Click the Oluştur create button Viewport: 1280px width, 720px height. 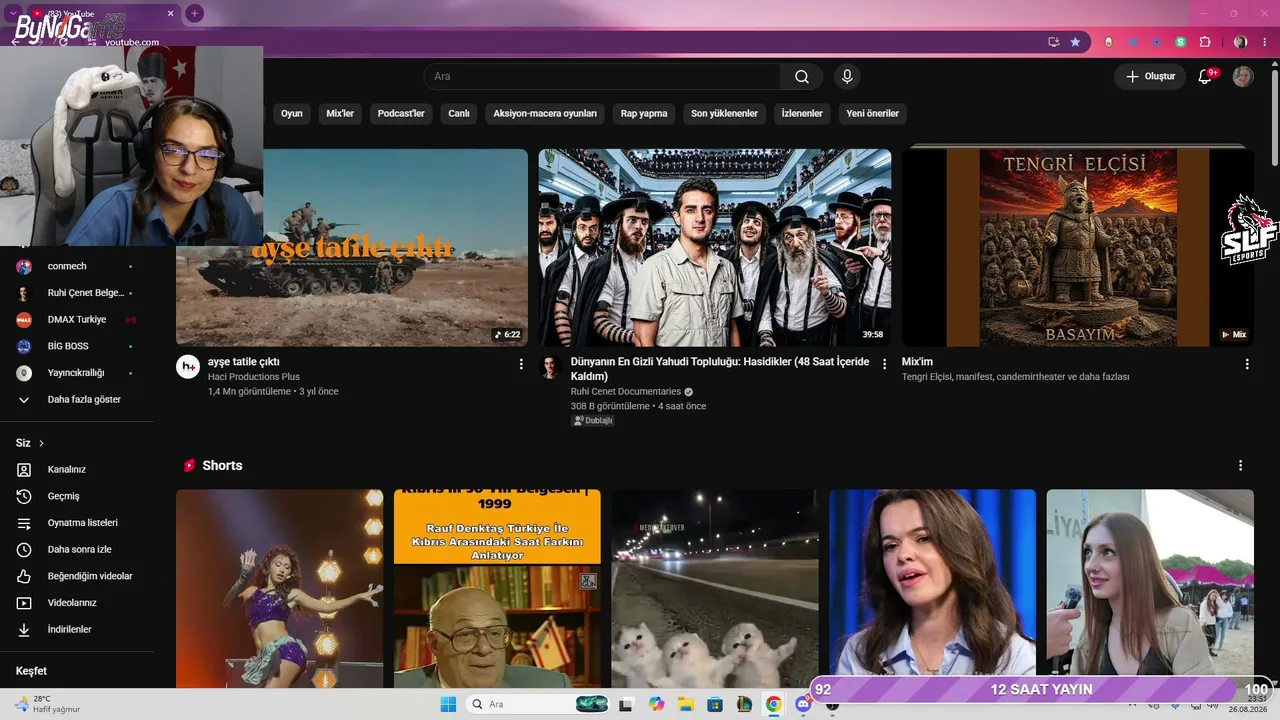[1150, 77]
